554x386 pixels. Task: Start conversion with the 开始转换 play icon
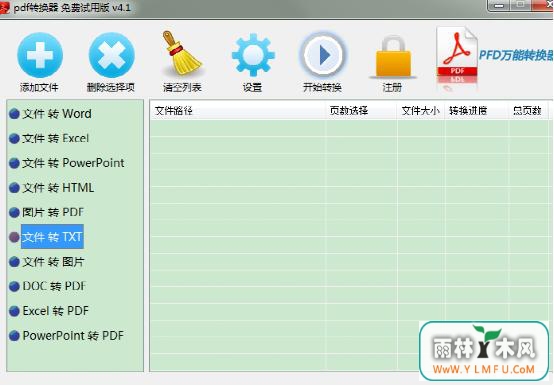point(322,55)
